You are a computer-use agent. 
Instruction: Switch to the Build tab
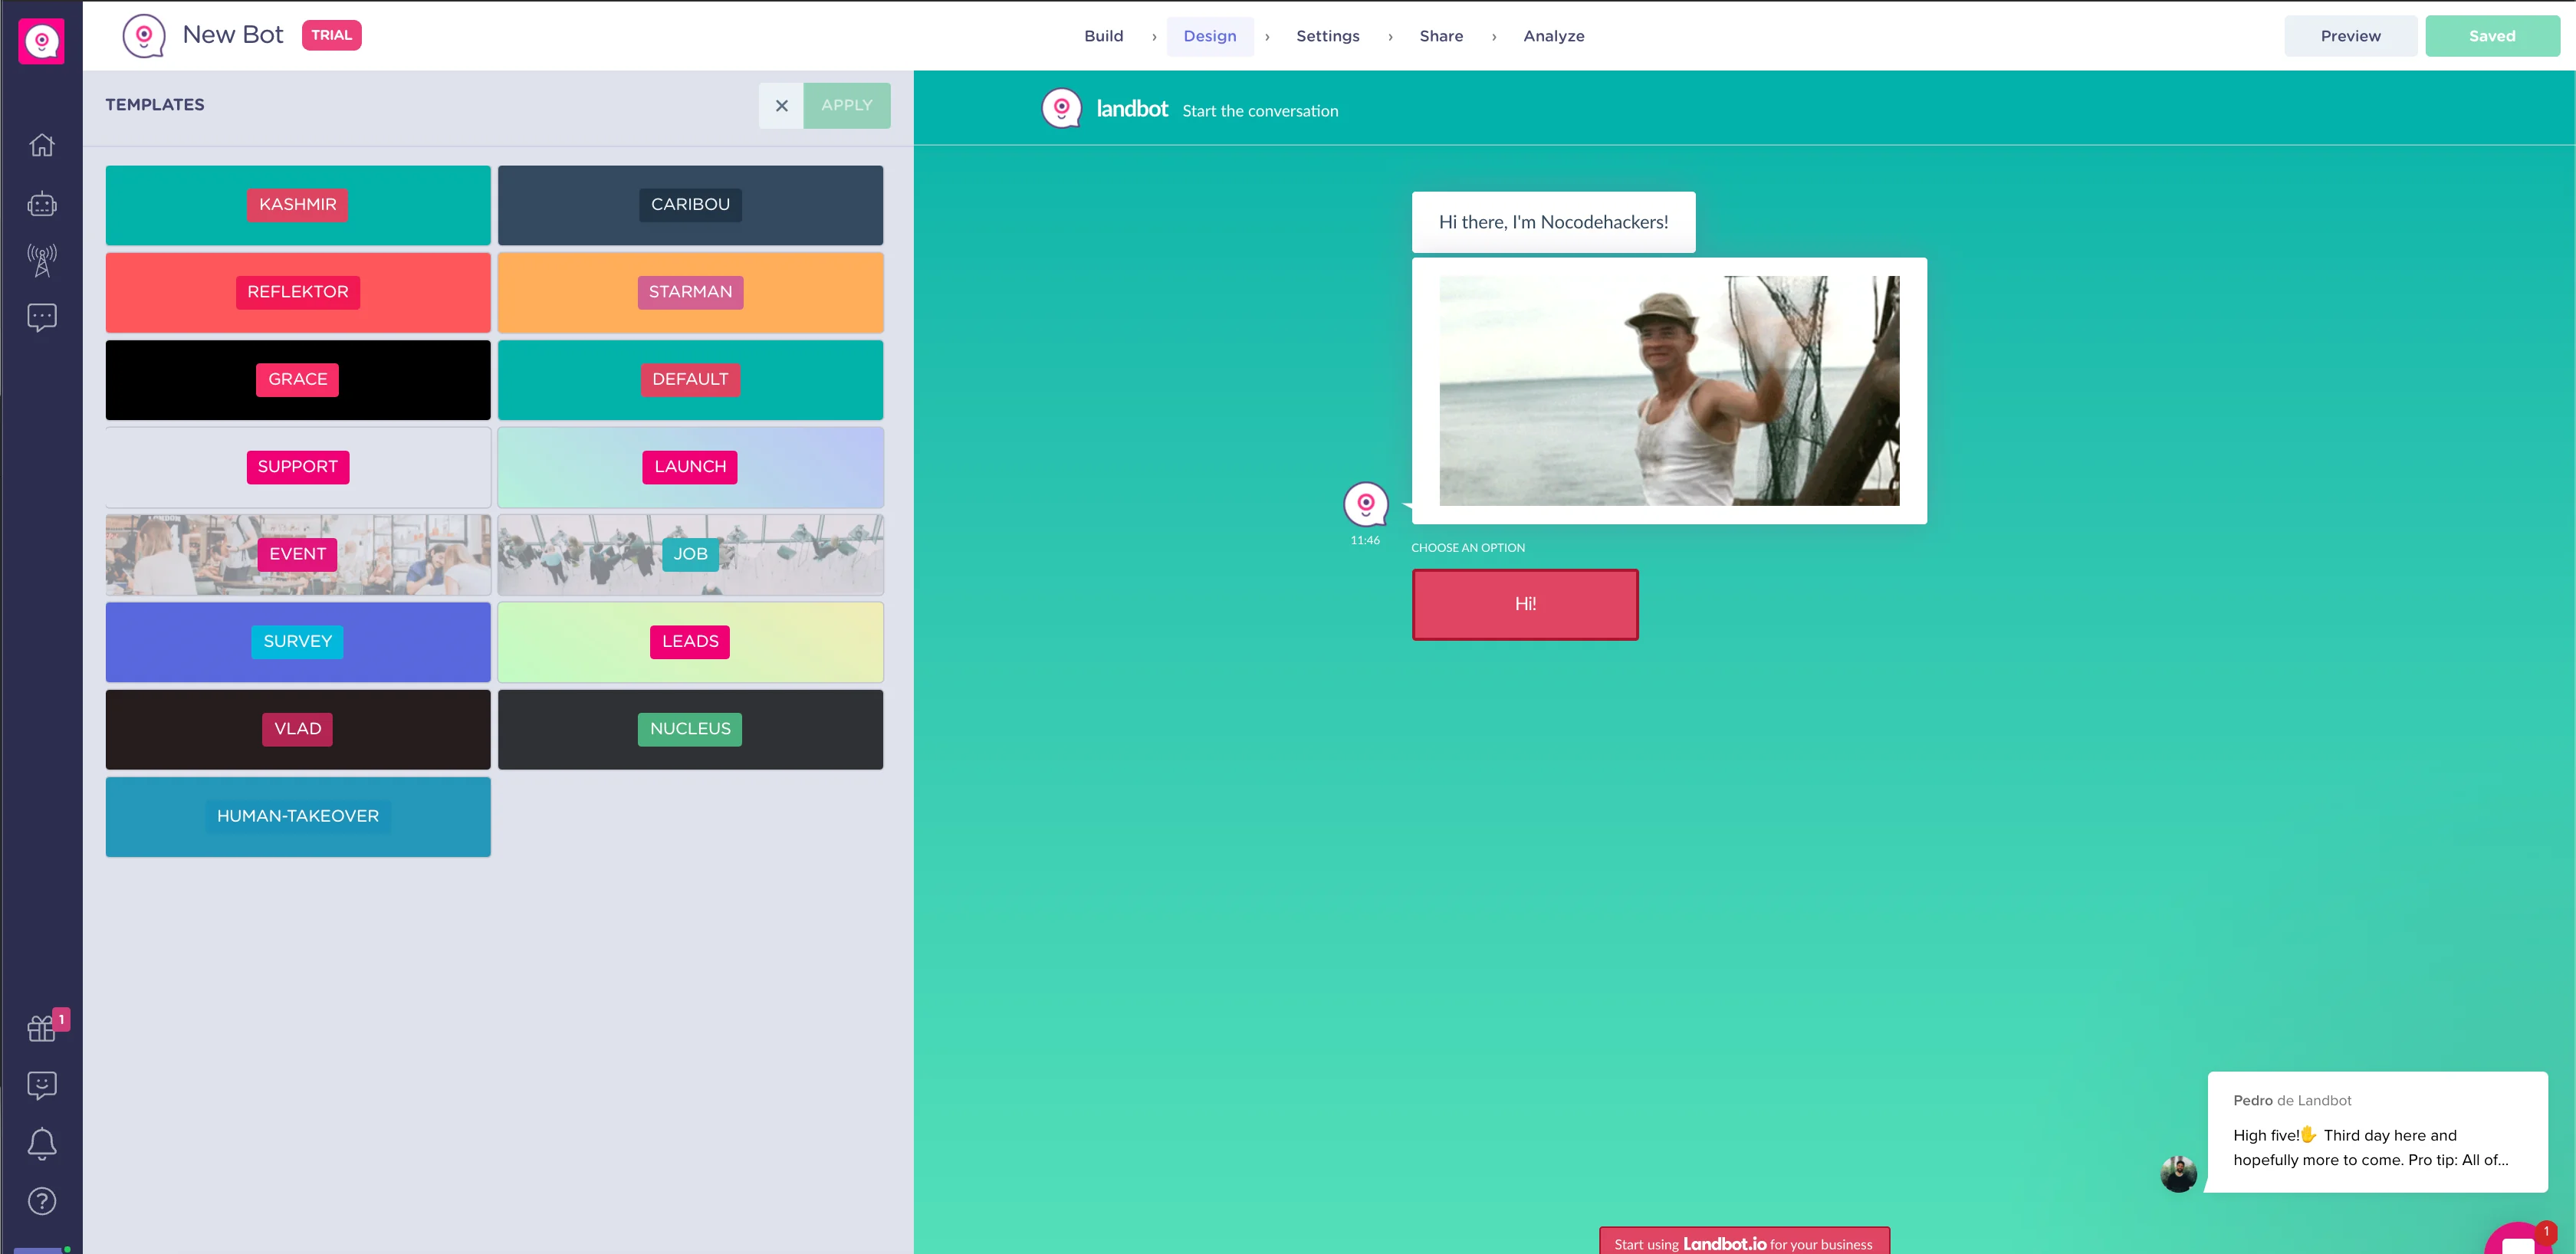(1103, 36)
